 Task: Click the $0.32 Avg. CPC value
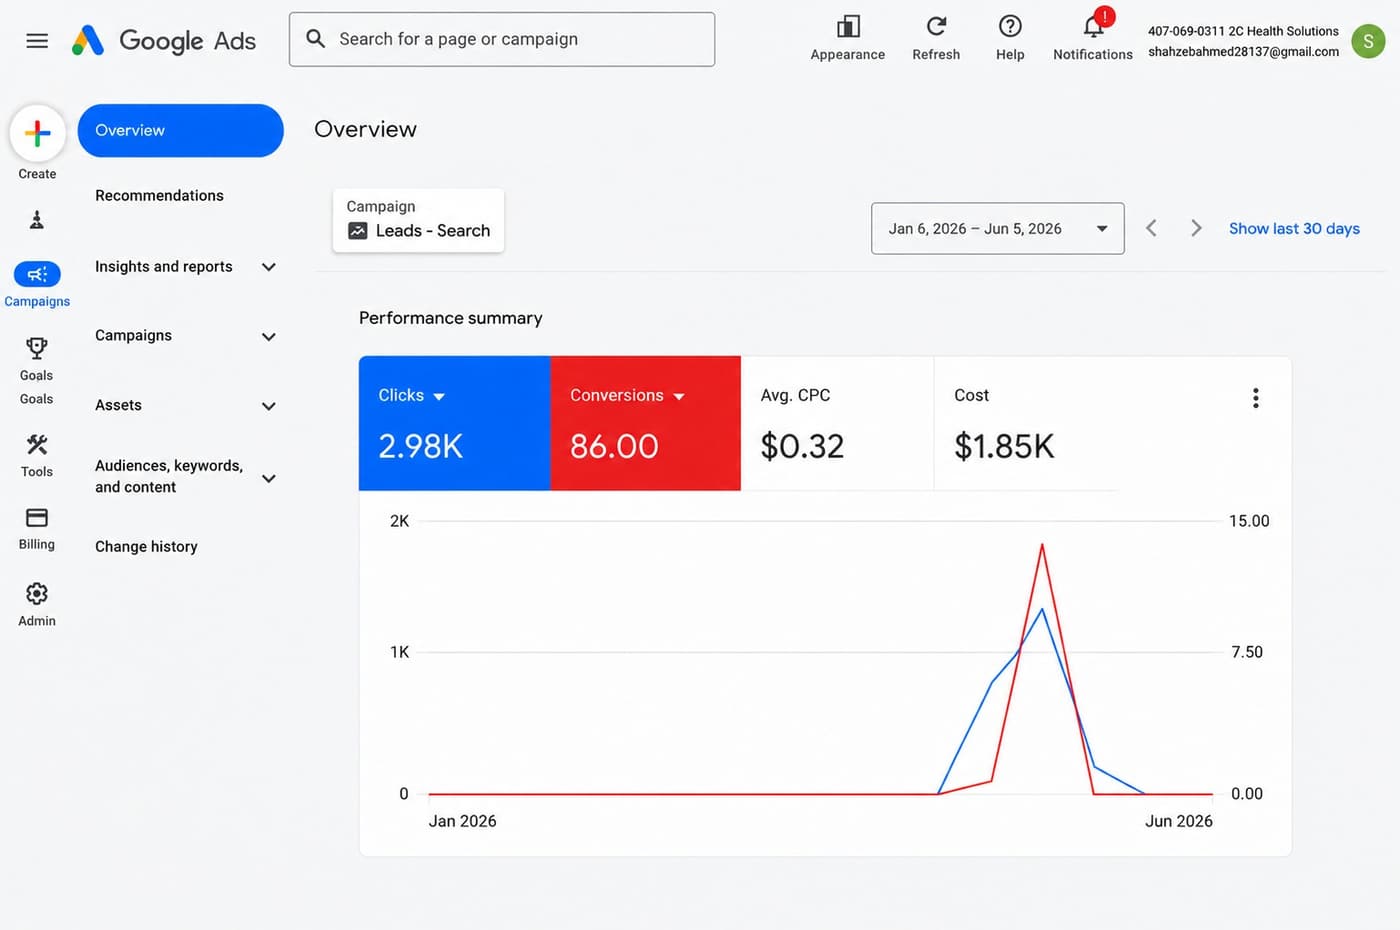802,446
